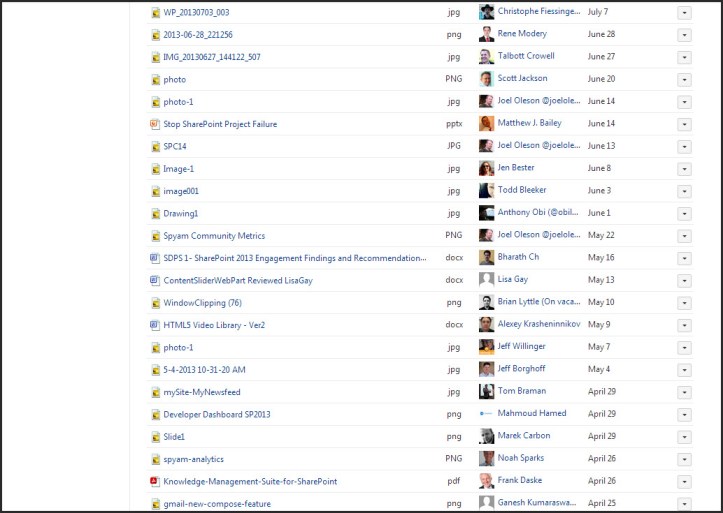723x513 pixels.
Task: View Brian Lyttle's profile name
Action: (x=539, y=301)
